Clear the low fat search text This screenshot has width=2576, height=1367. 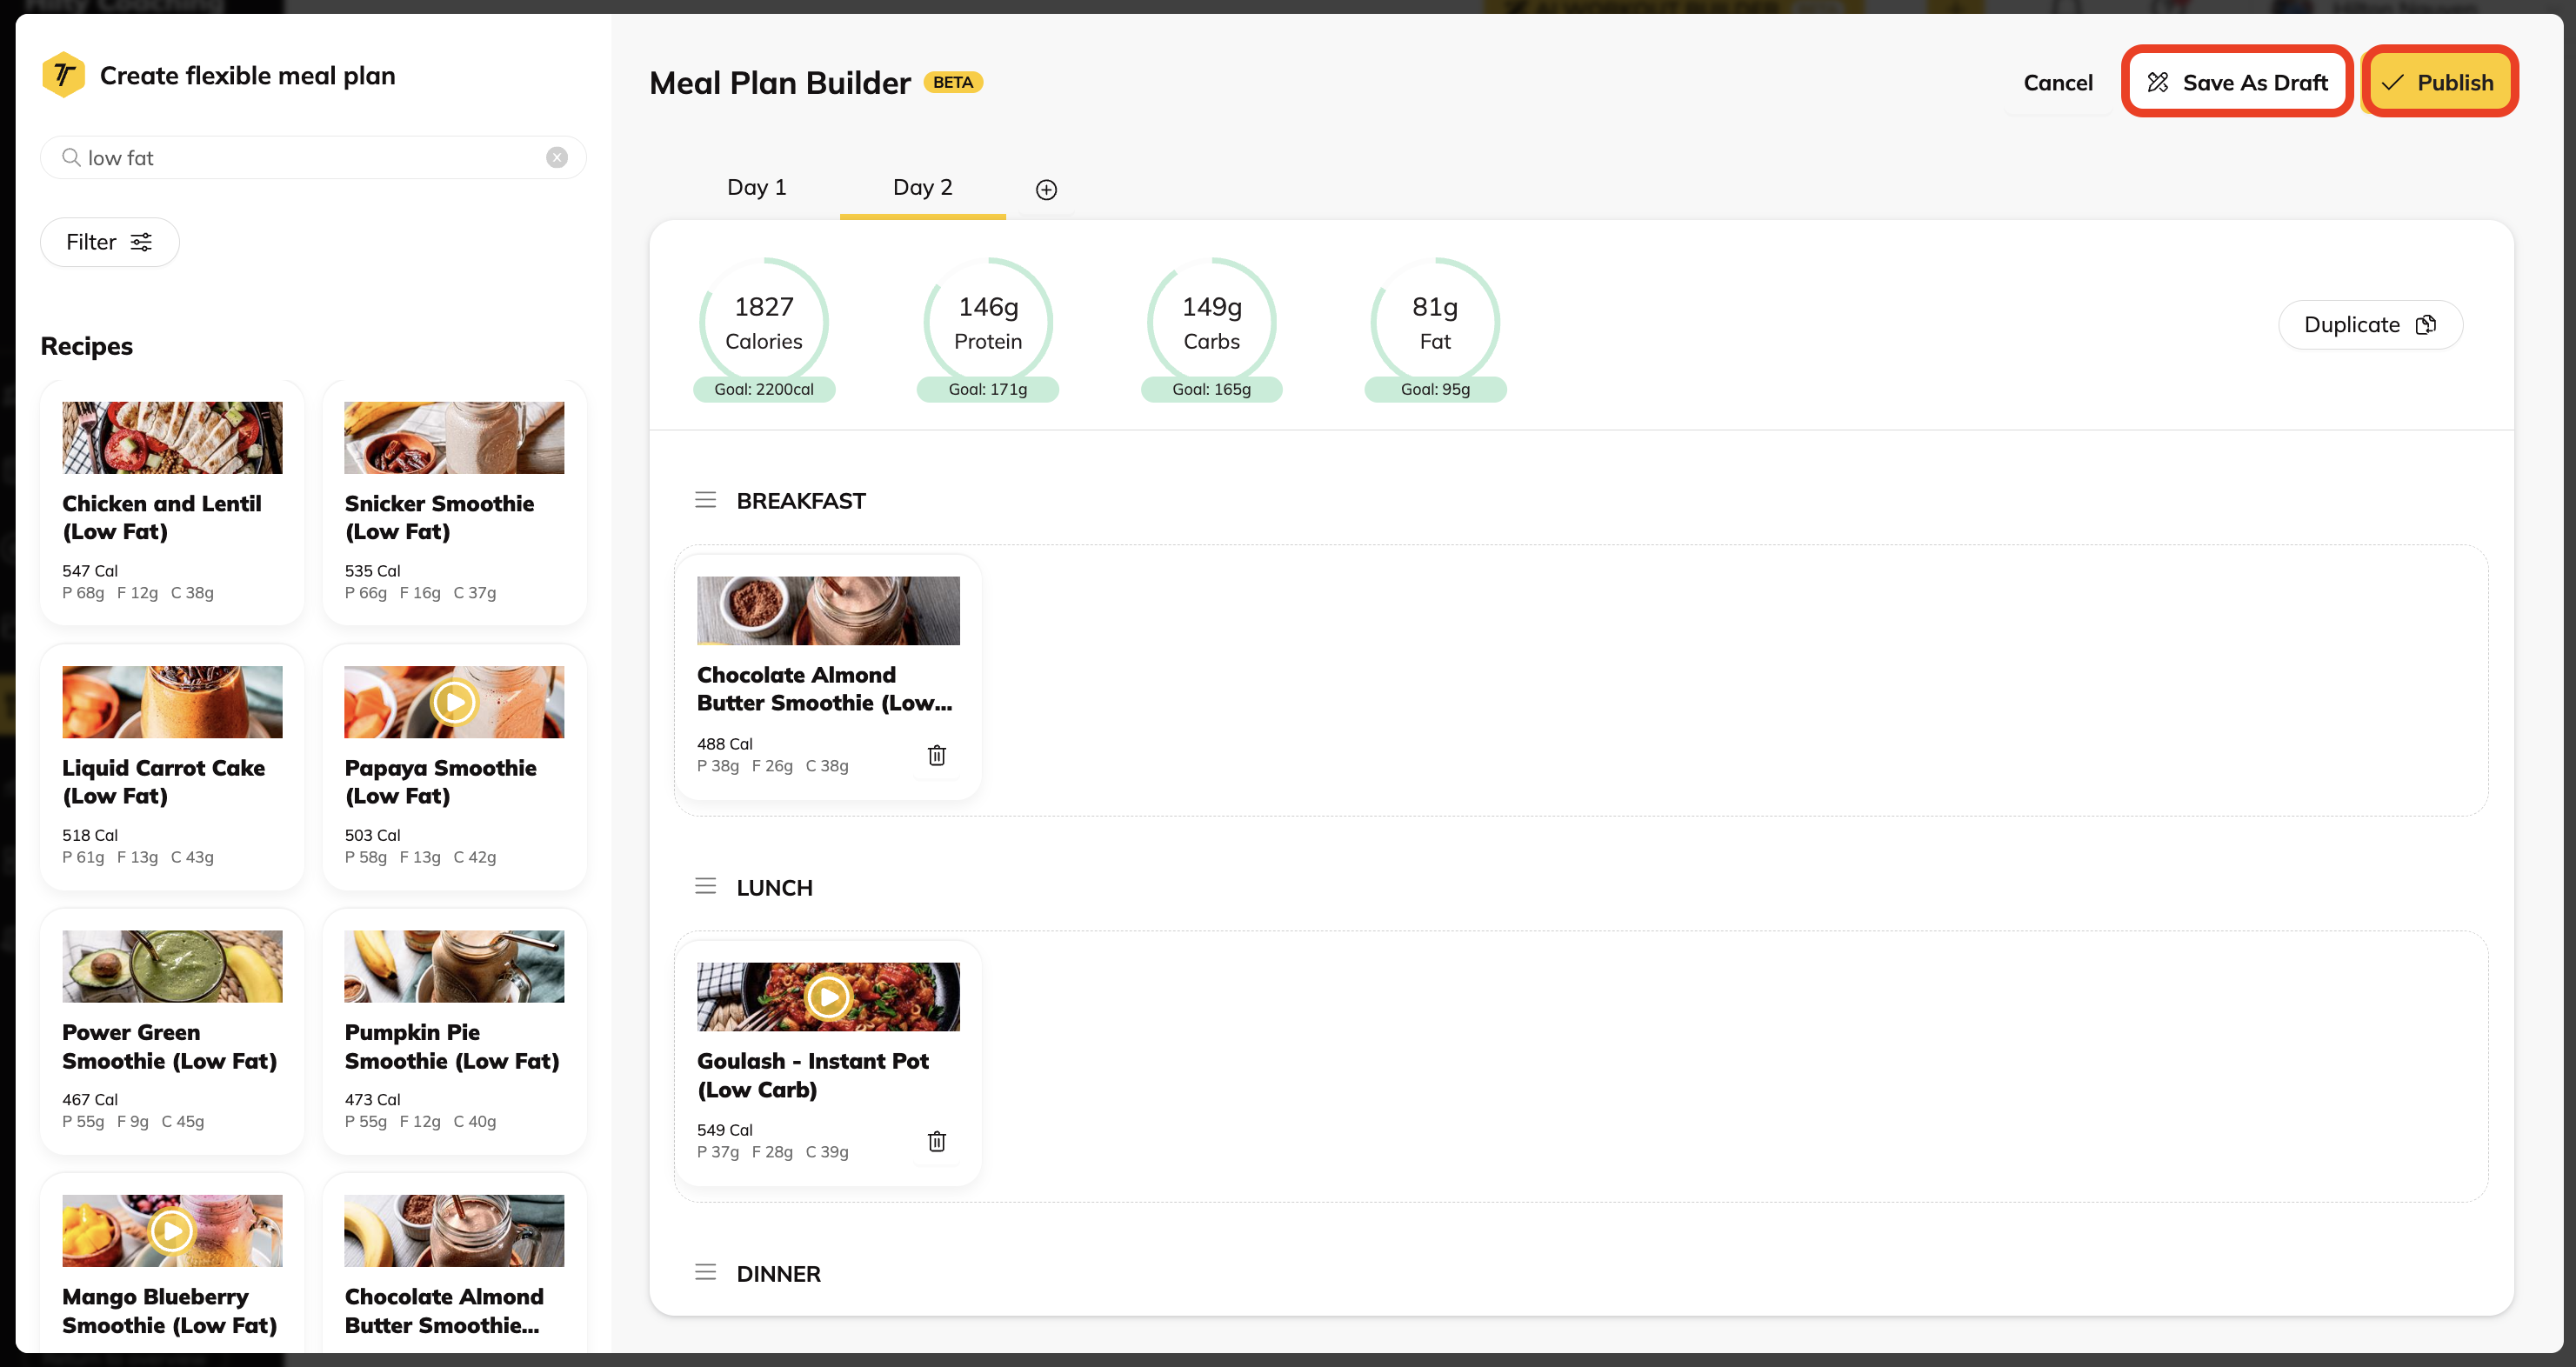[x=557, y=157]
